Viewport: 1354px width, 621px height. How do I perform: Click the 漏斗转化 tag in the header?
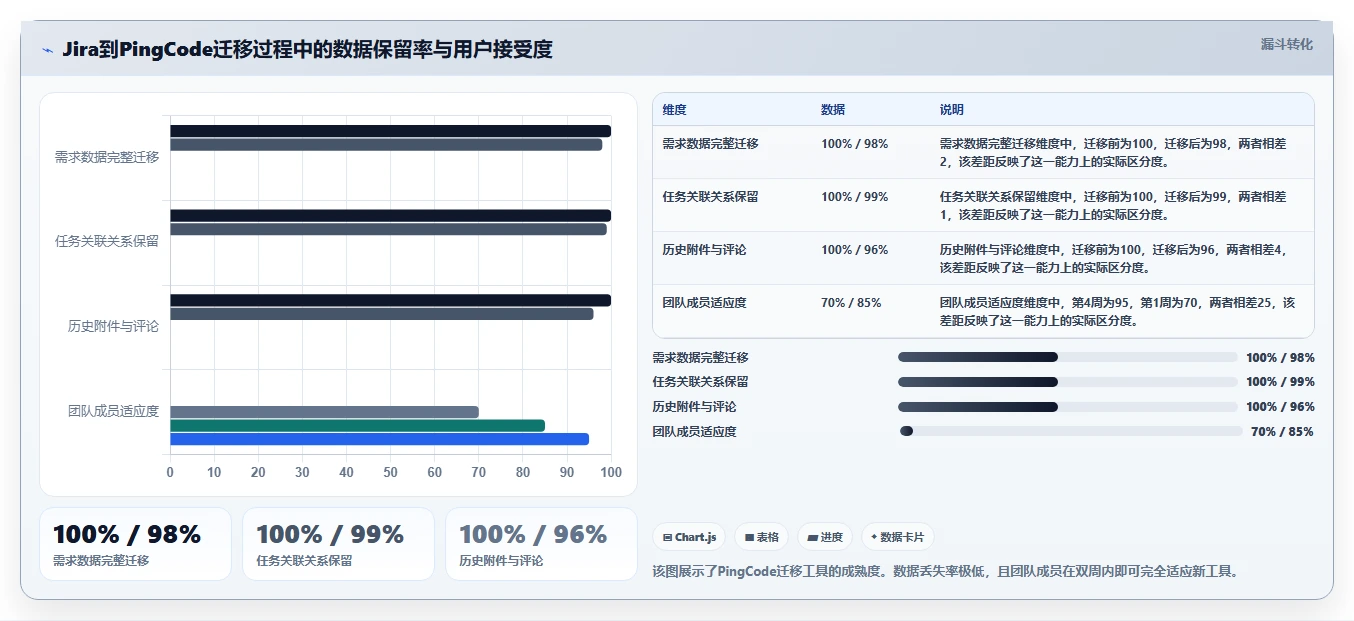point(1286,44)
